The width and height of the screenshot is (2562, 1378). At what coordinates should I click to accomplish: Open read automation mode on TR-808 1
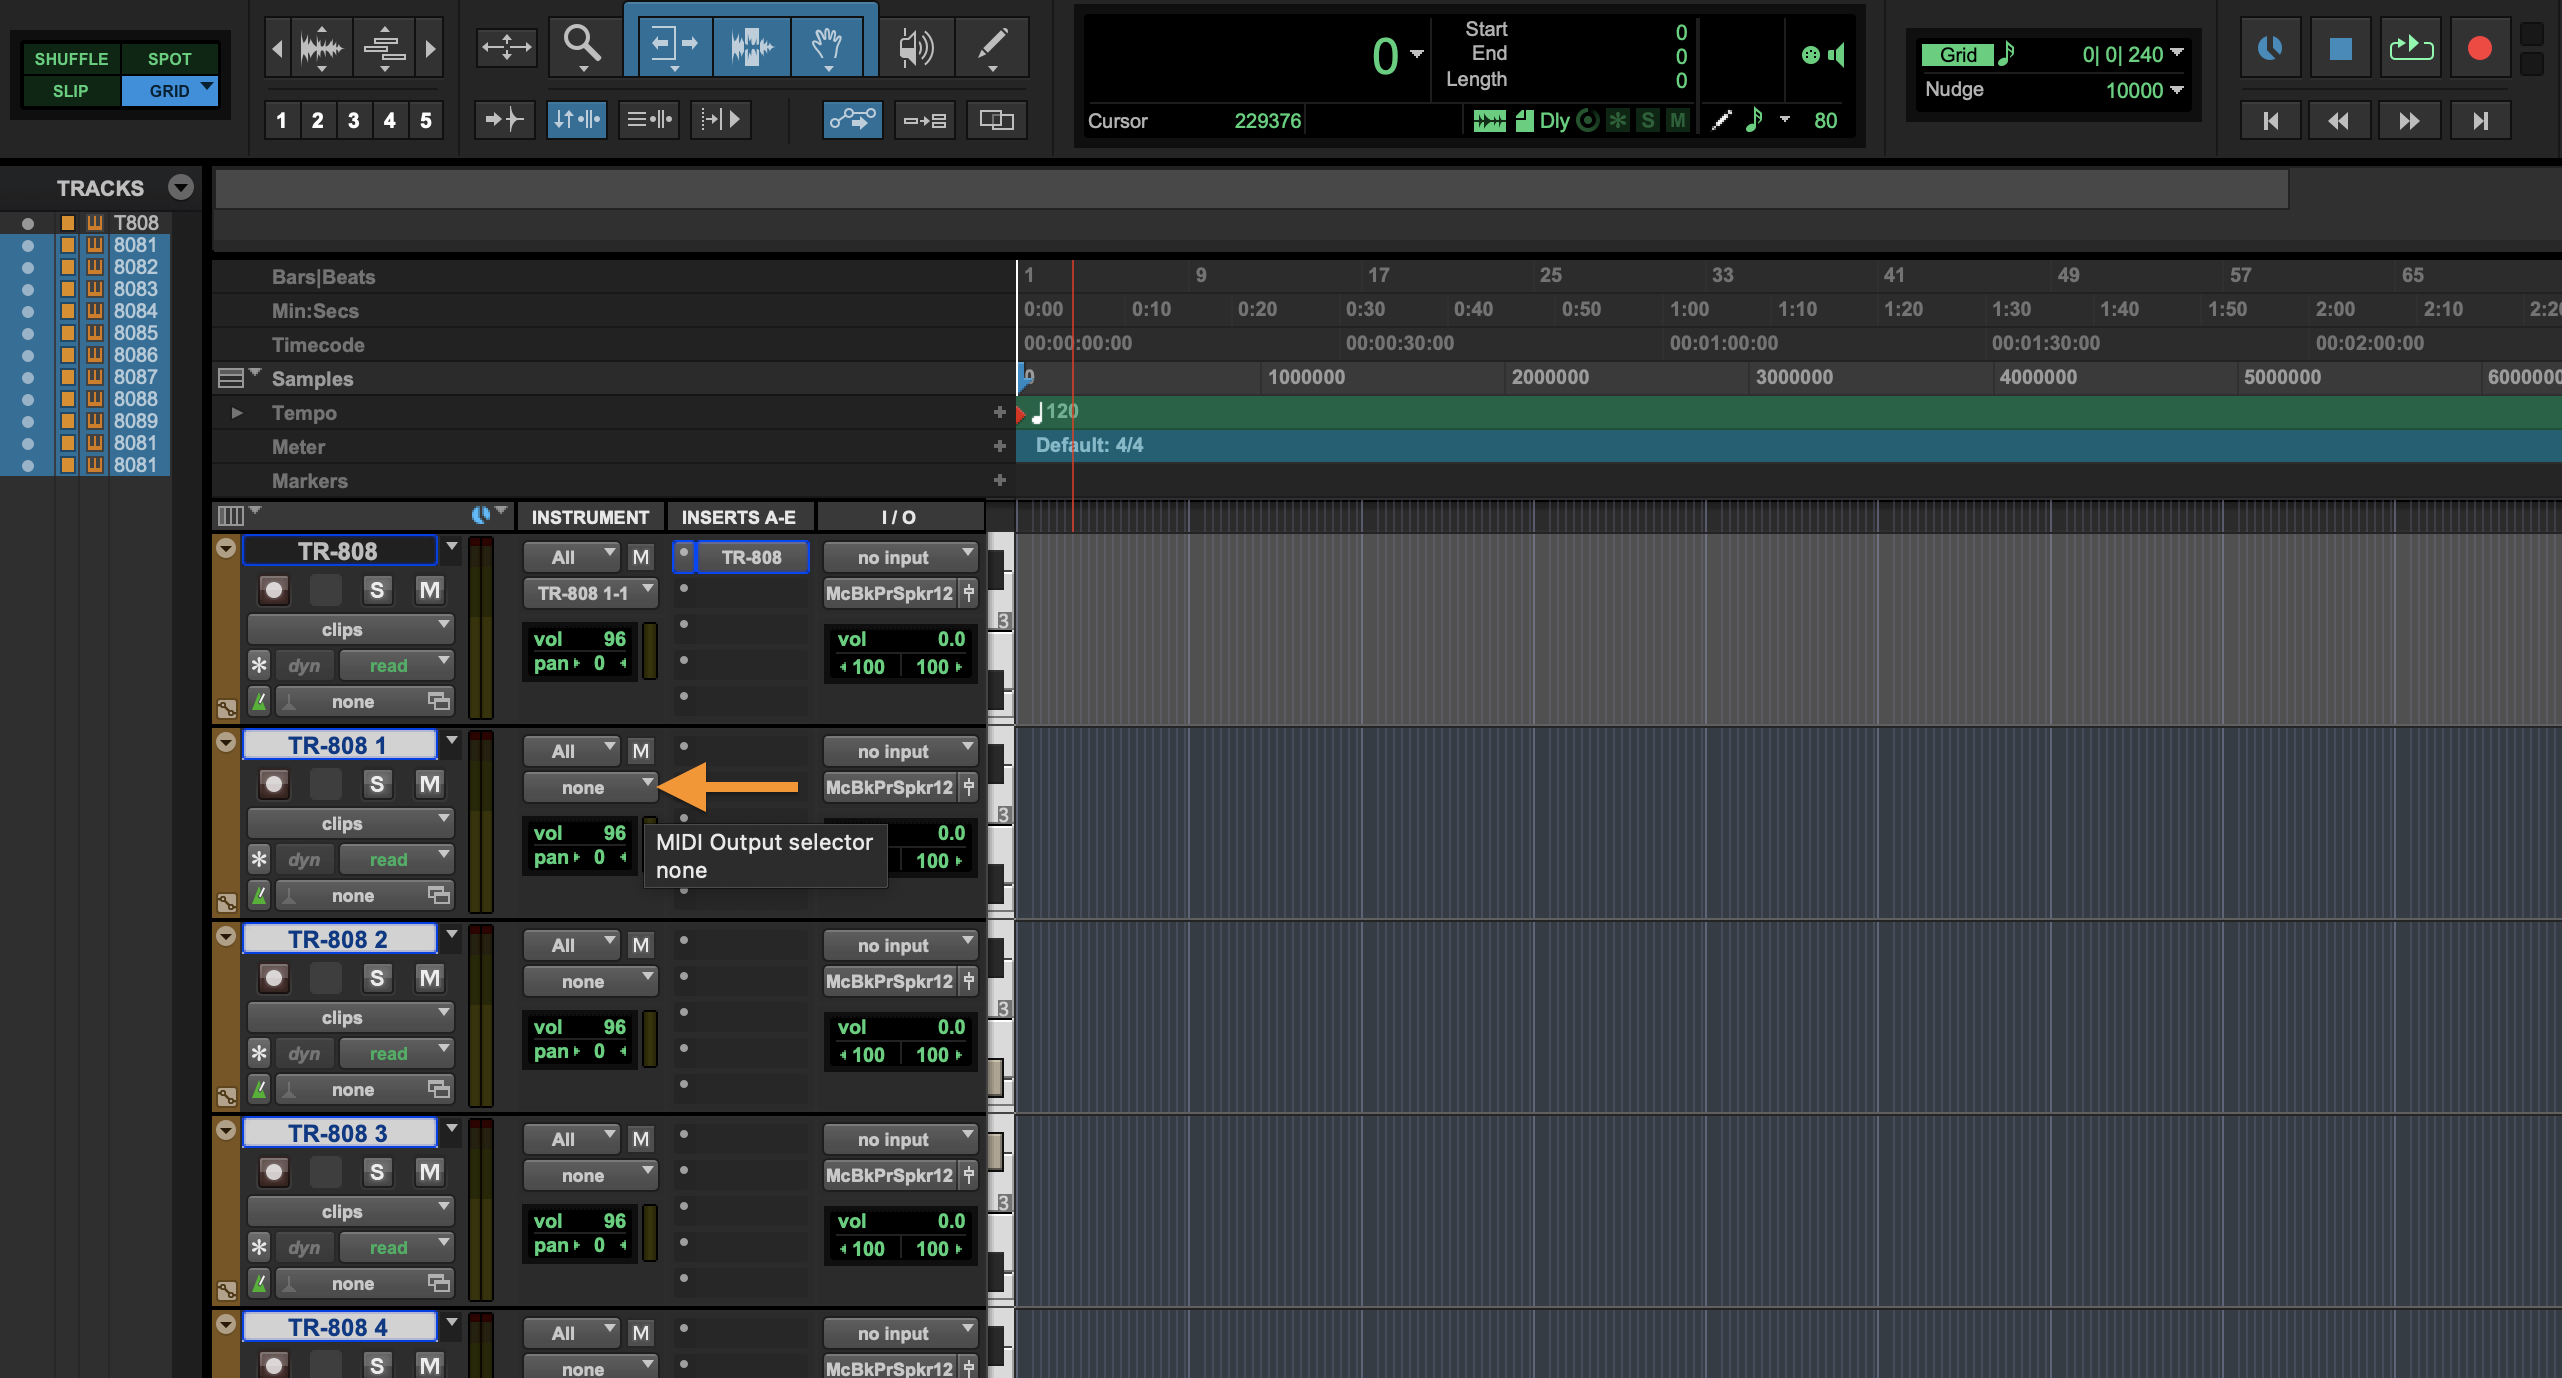click(x=397, y=859)
